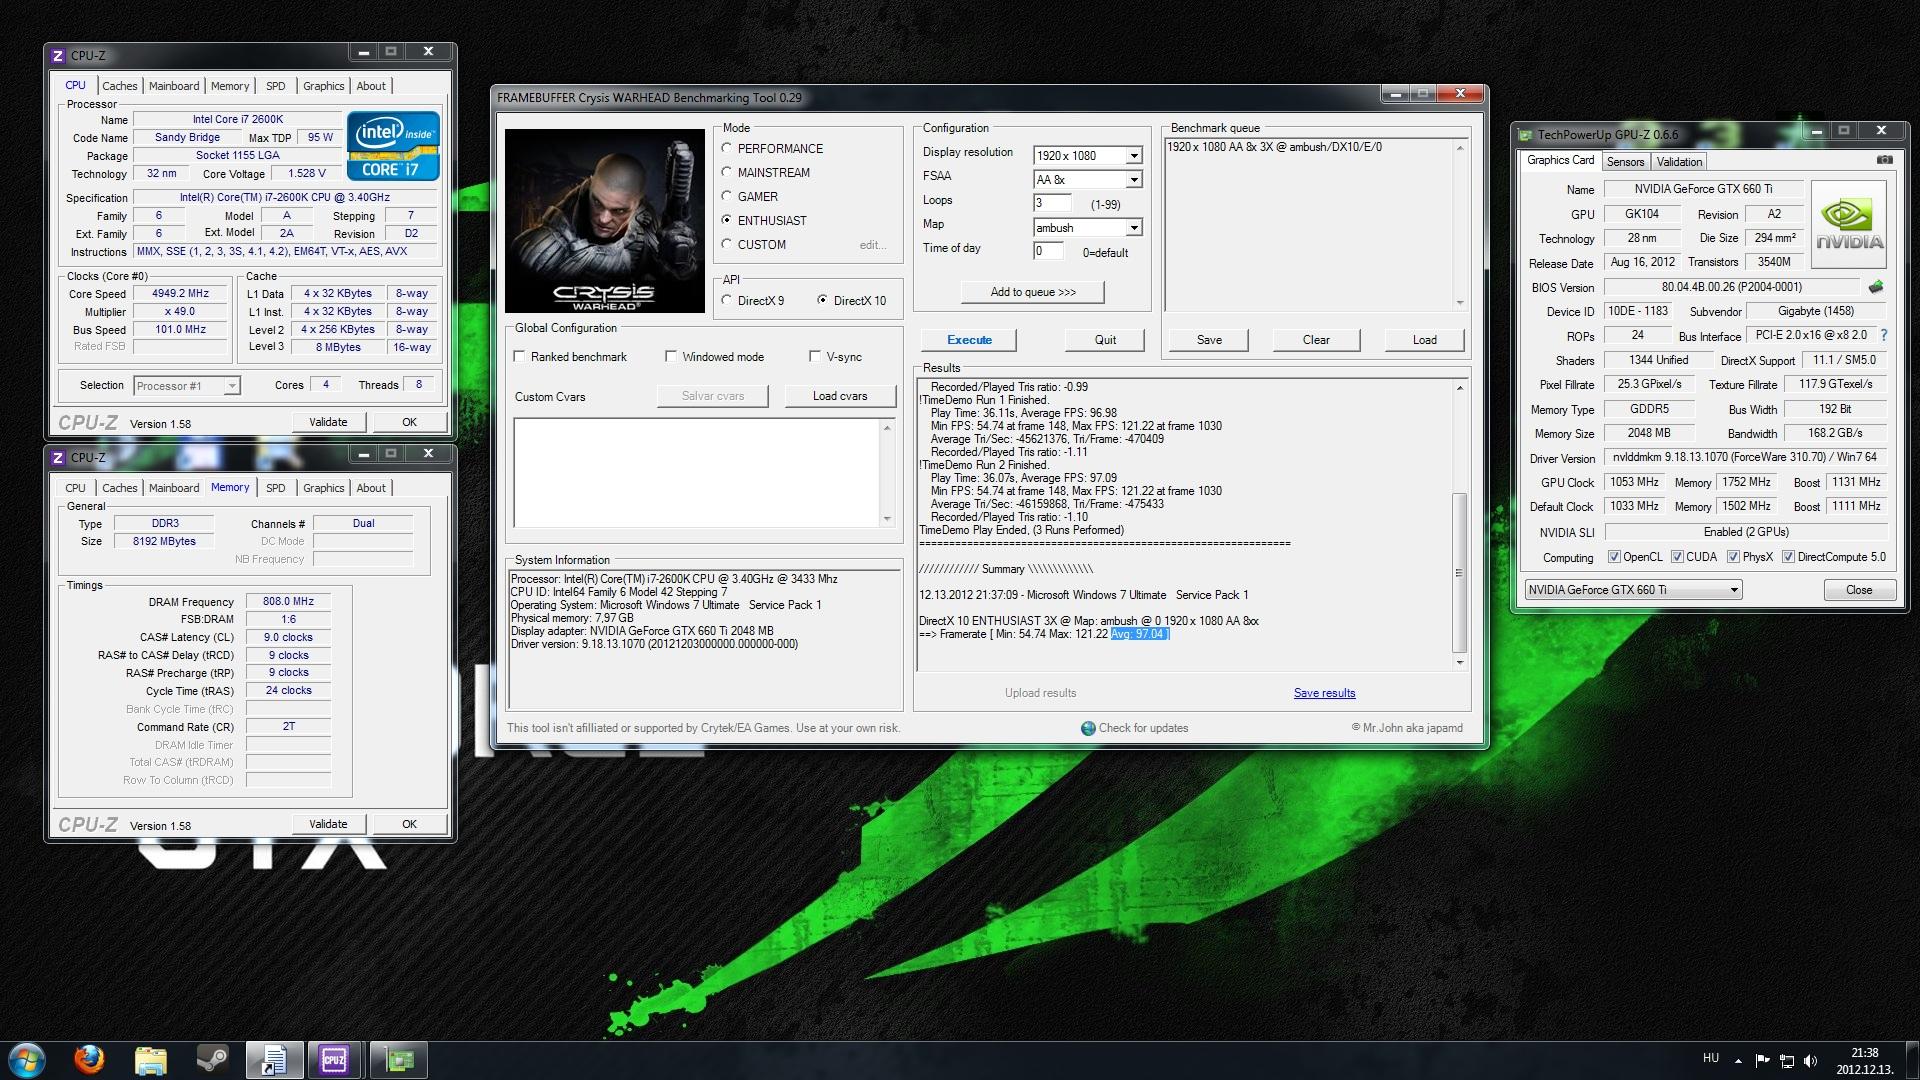The width and height of the screenshot is (1920, 1080).
Task: Switch to the Sensors tab in GPU-Z
Action: (1625, 162)
